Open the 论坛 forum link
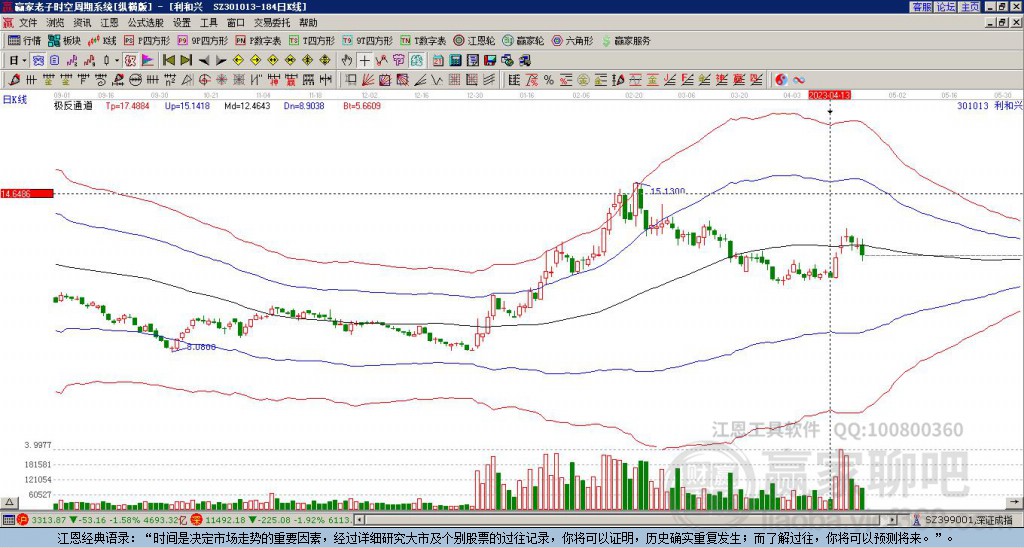 (x=945, y=7)
